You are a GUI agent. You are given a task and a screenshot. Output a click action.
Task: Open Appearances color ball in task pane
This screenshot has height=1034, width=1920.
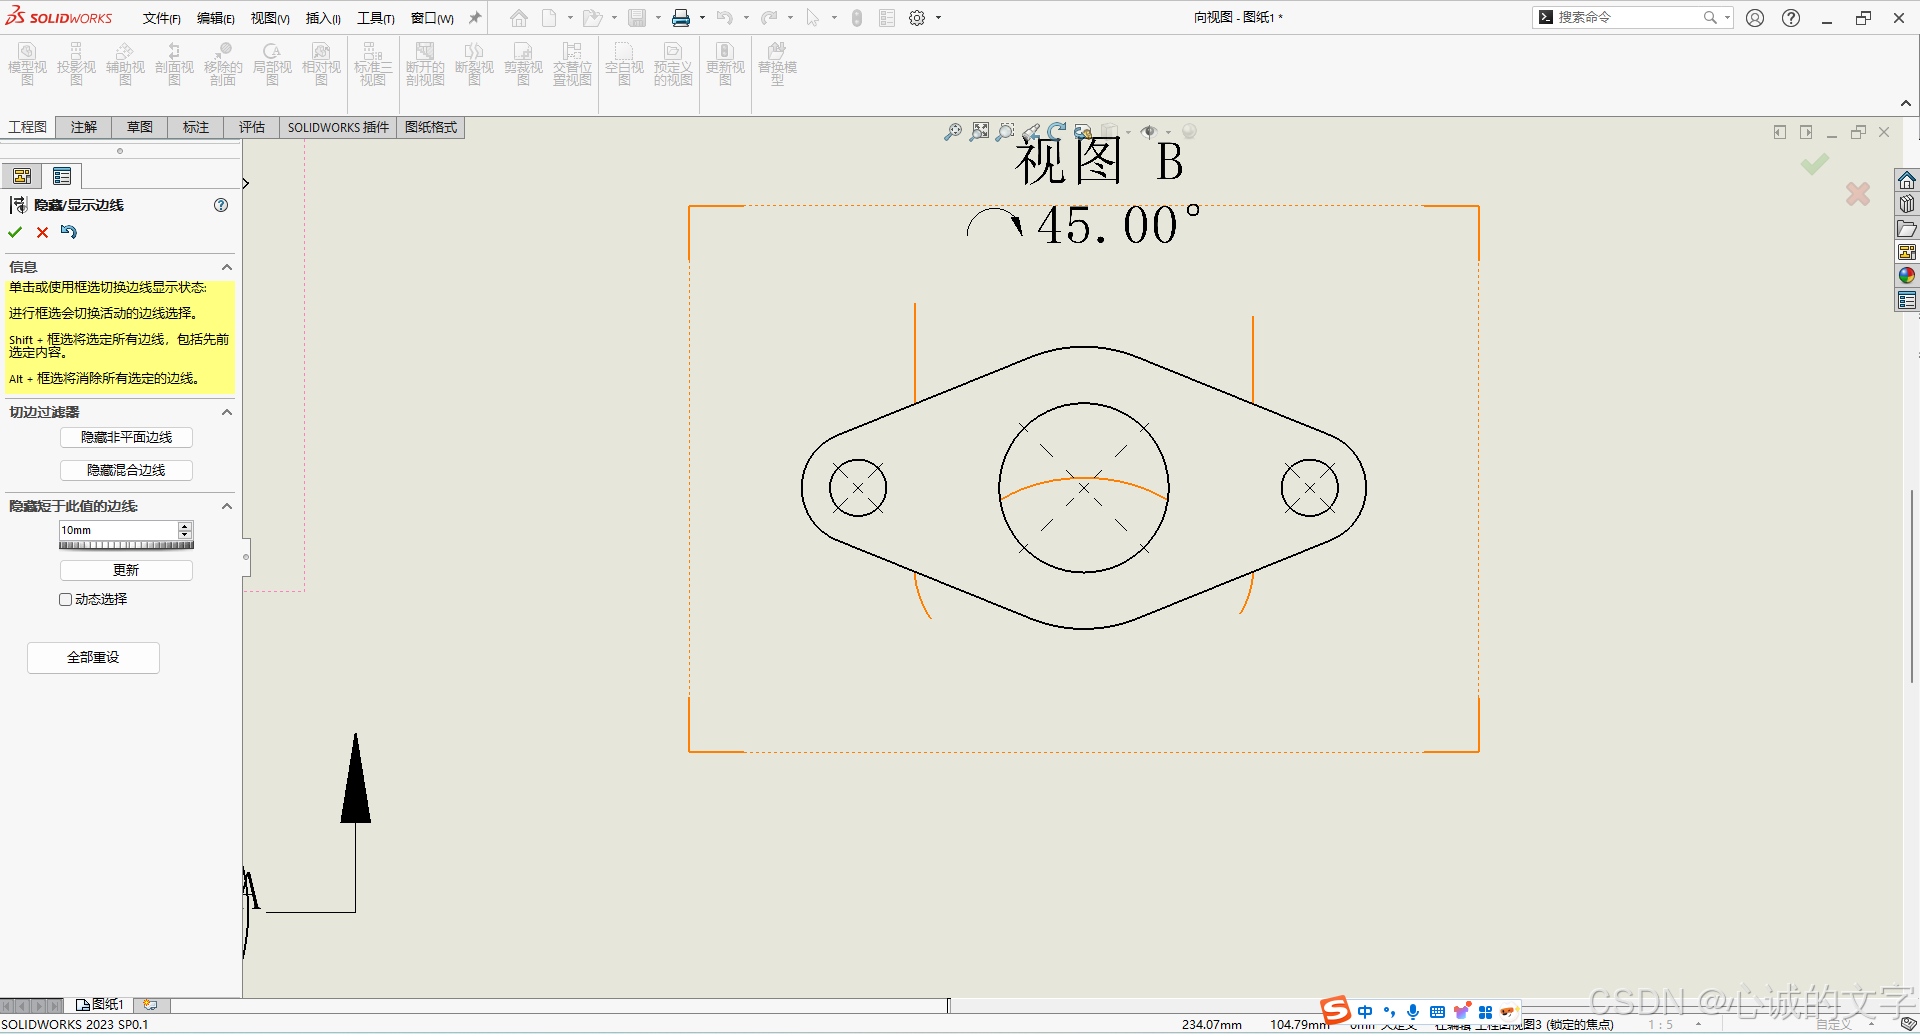[x=1907, y=276]
